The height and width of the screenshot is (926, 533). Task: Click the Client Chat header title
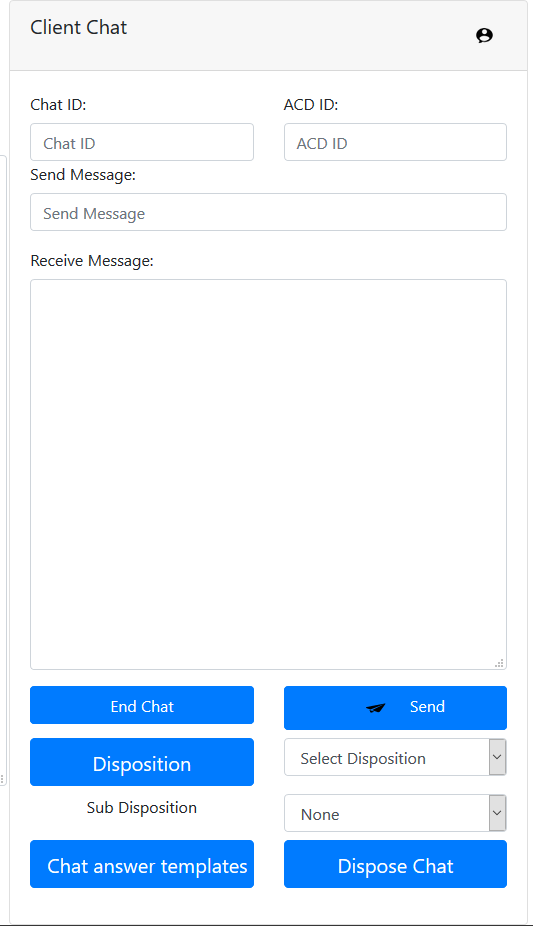79,27
